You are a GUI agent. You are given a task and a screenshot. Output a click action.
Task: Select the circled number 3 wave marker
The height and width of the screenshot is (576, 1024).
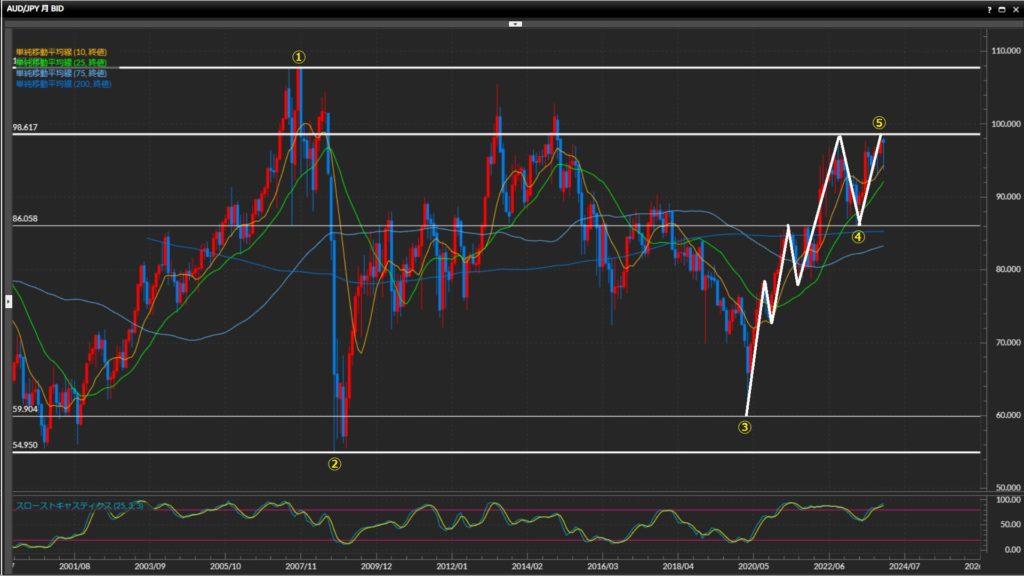pyautogui.click(x=744, y=427)
